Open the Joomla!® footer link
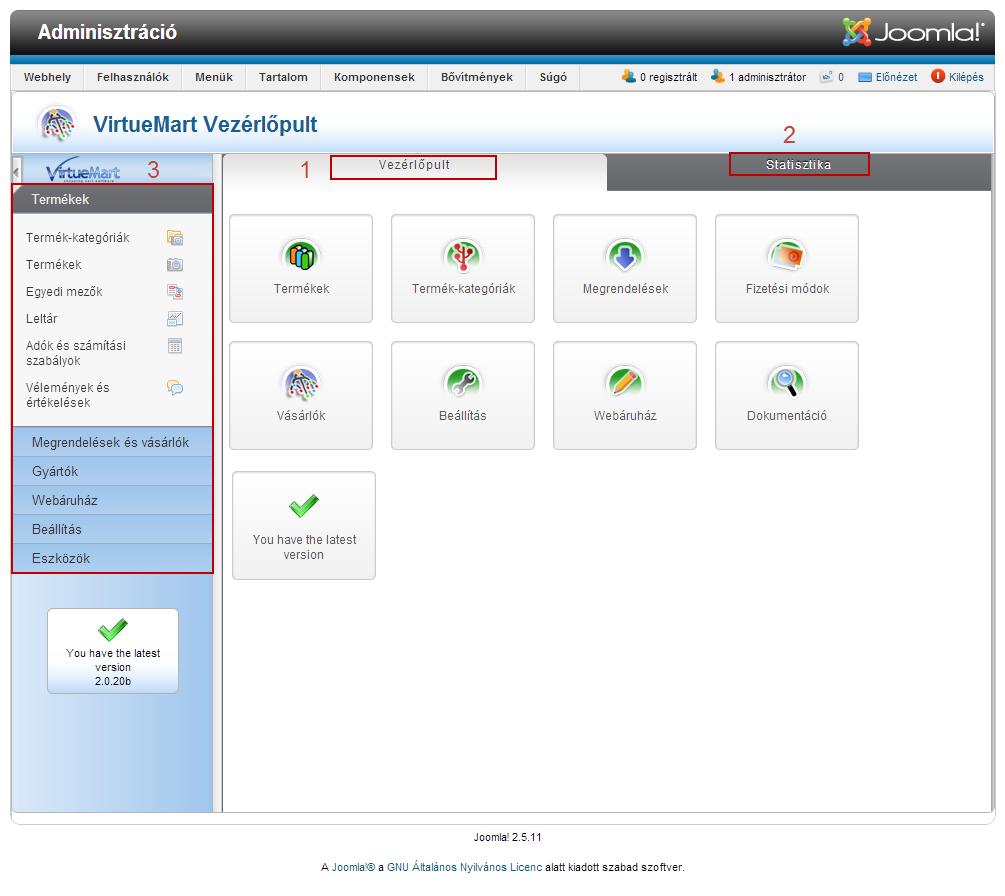Image resolution: width=1005 pixels, height=896 pixels. 353,867
